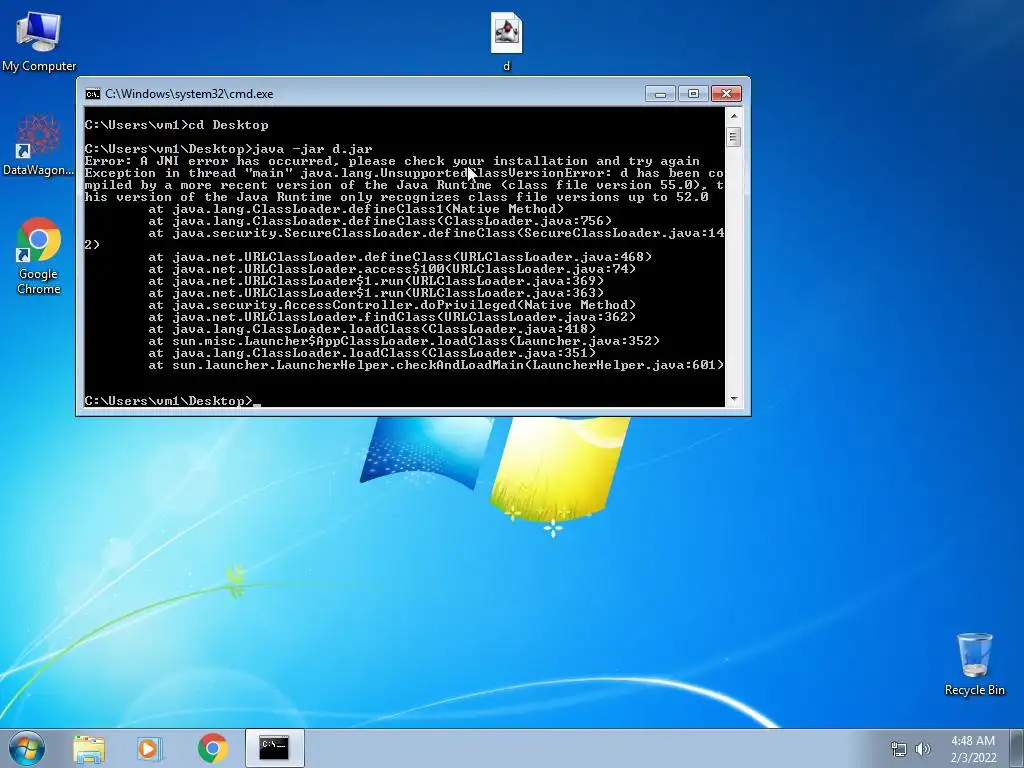Click the Windows Start orb
Viewport: 1024px width, 768px height.
tap(27, 748)
